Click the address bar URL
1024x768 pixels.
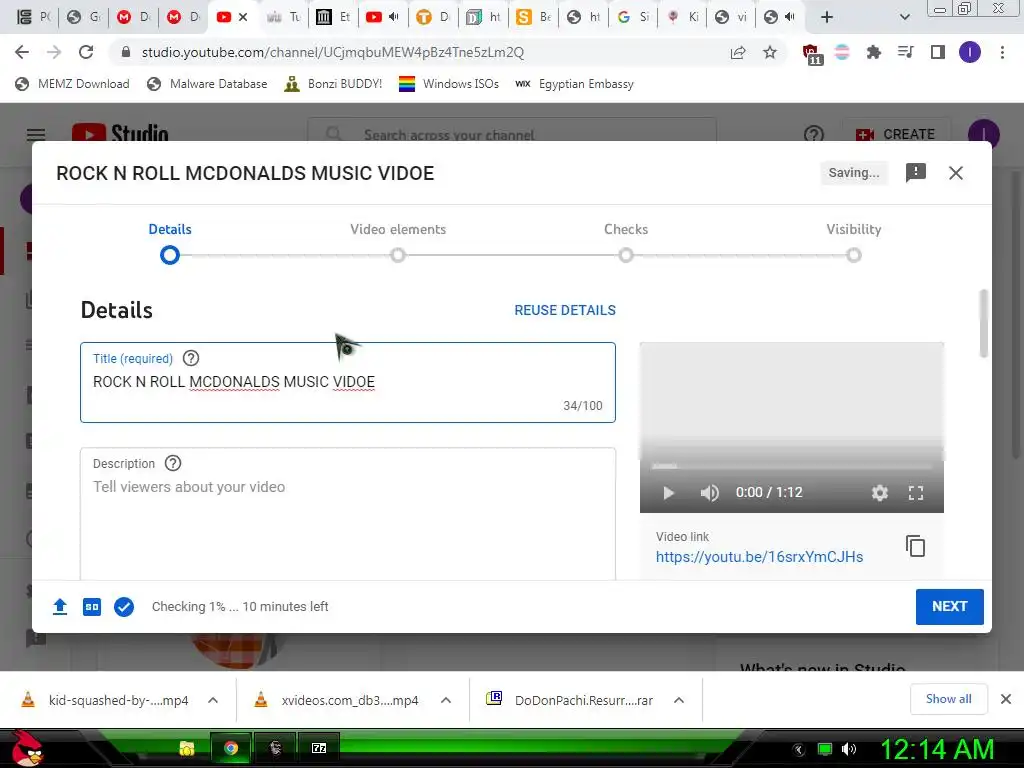(x=333, y=52)
